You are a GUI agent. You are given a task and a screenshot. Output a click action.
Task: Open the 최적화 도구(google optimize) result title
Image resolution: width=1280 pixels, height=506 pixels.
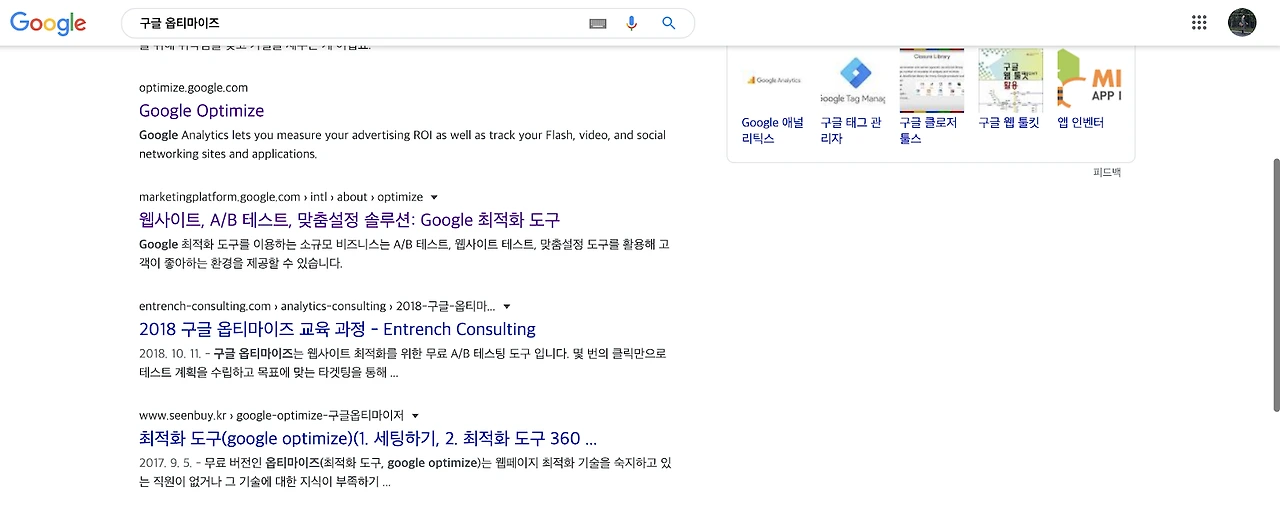(x=368, y=438)
